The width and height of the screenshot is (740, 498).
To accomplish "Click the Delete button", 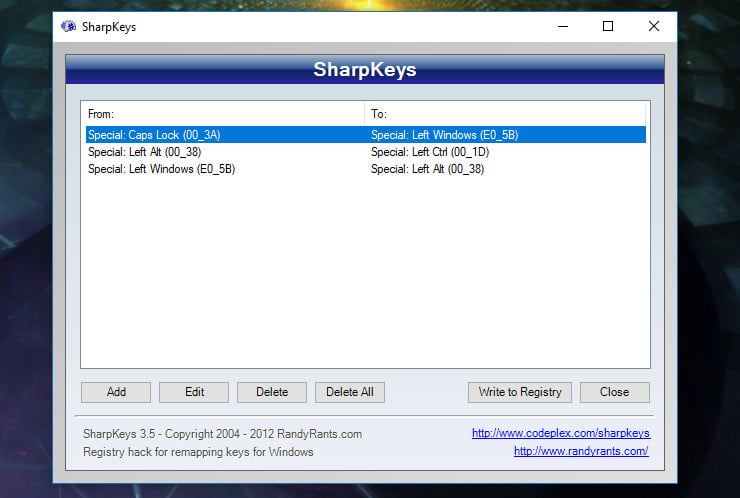I will [272, 392].
